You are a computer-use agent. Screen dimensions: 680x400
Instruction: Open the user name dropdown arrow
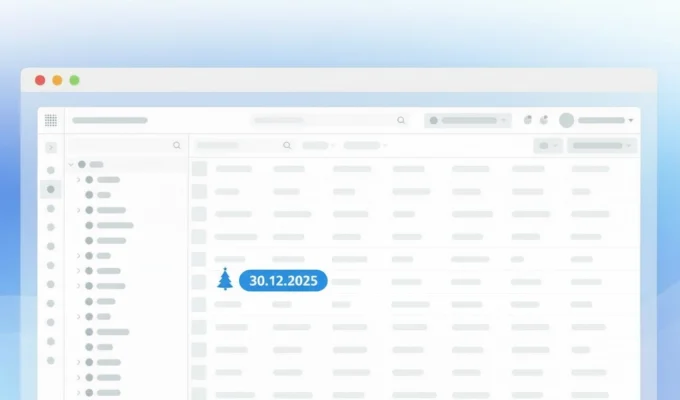631,120
